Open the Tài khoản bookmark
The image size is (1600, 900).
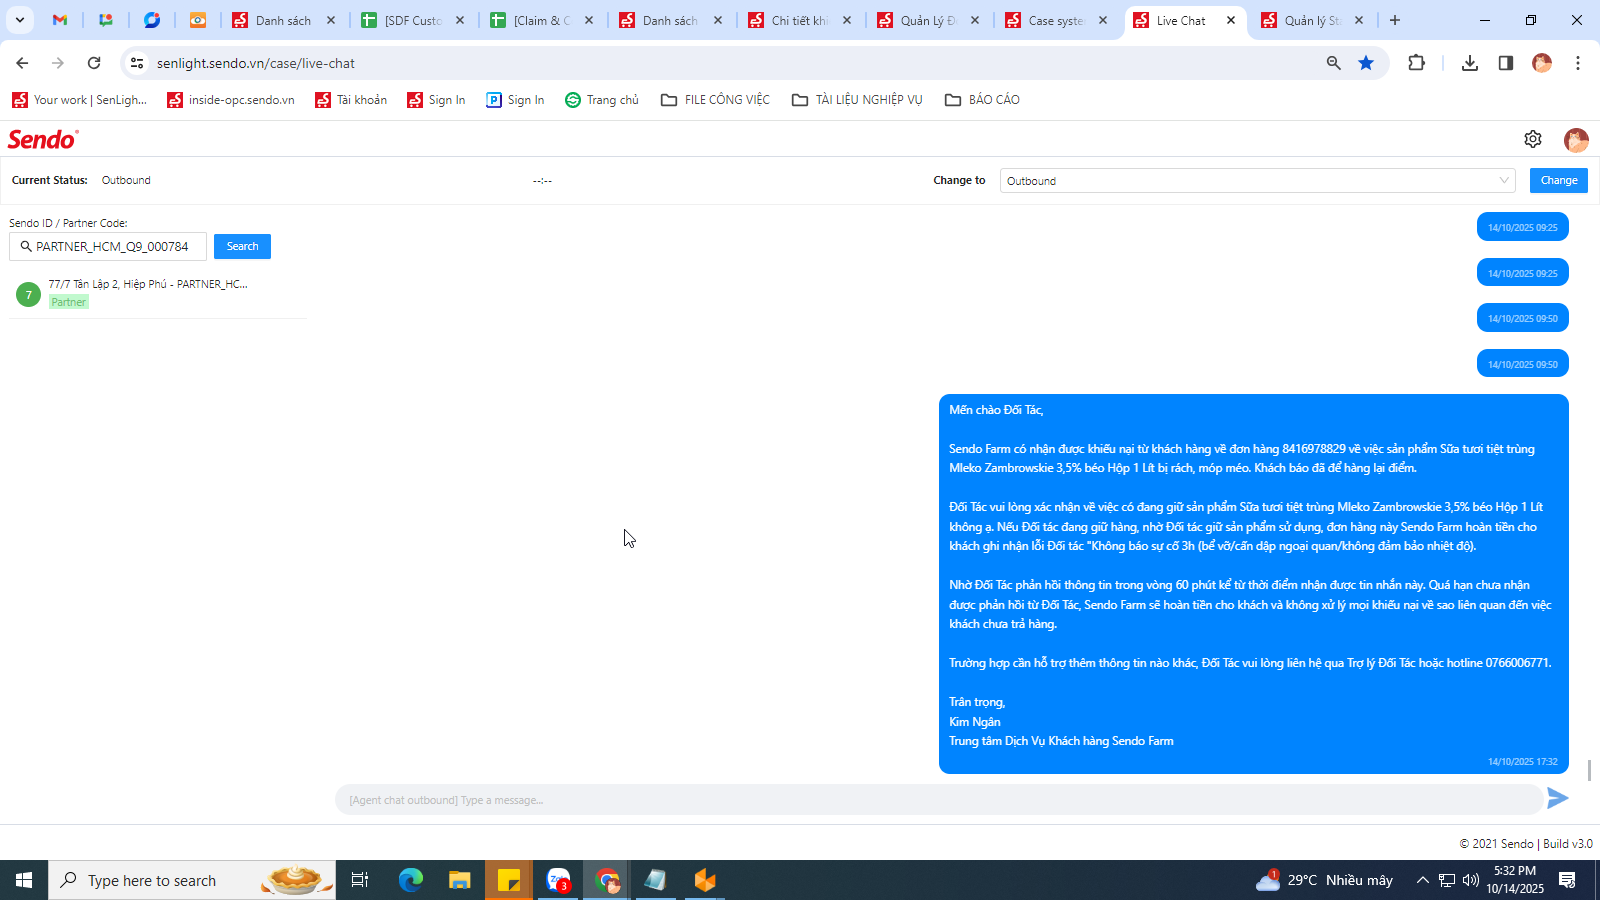click(351, 100)
